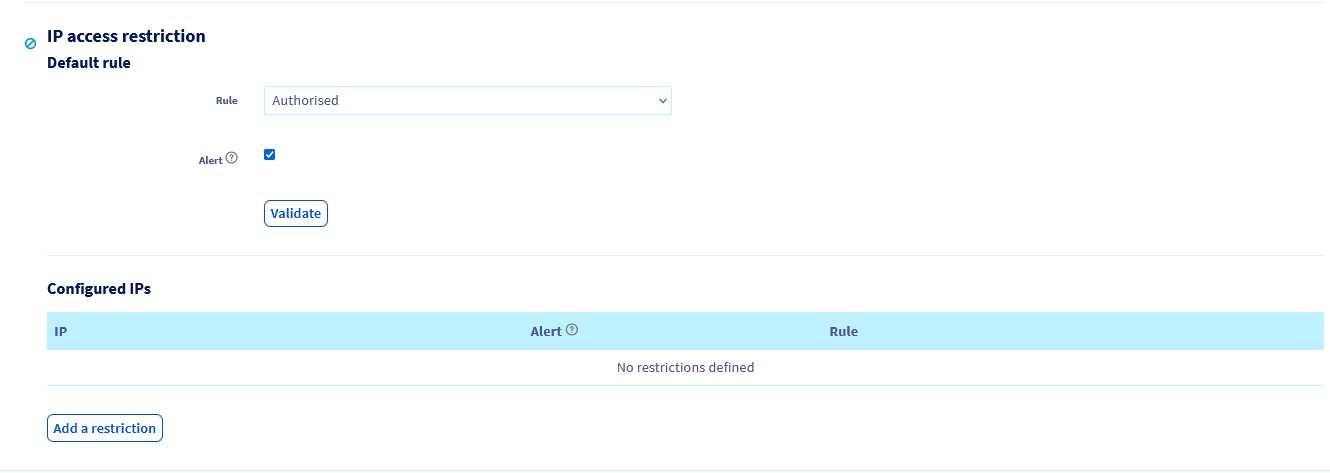Uncheck the Alert checkbox
Viewport: 1330px width, 473px height.
pos(269,154)
